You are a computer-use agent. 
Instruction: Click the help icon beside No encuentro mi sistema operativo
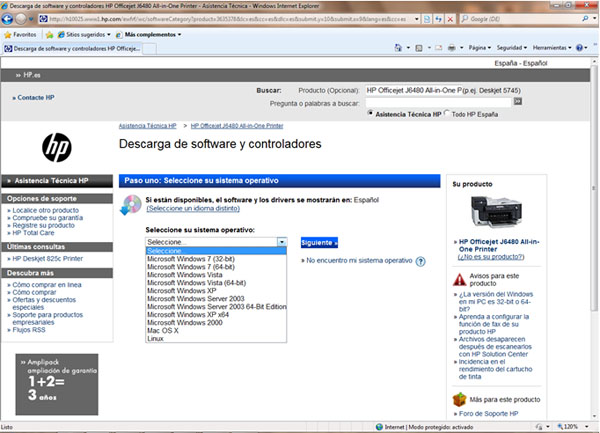point(420,262)
